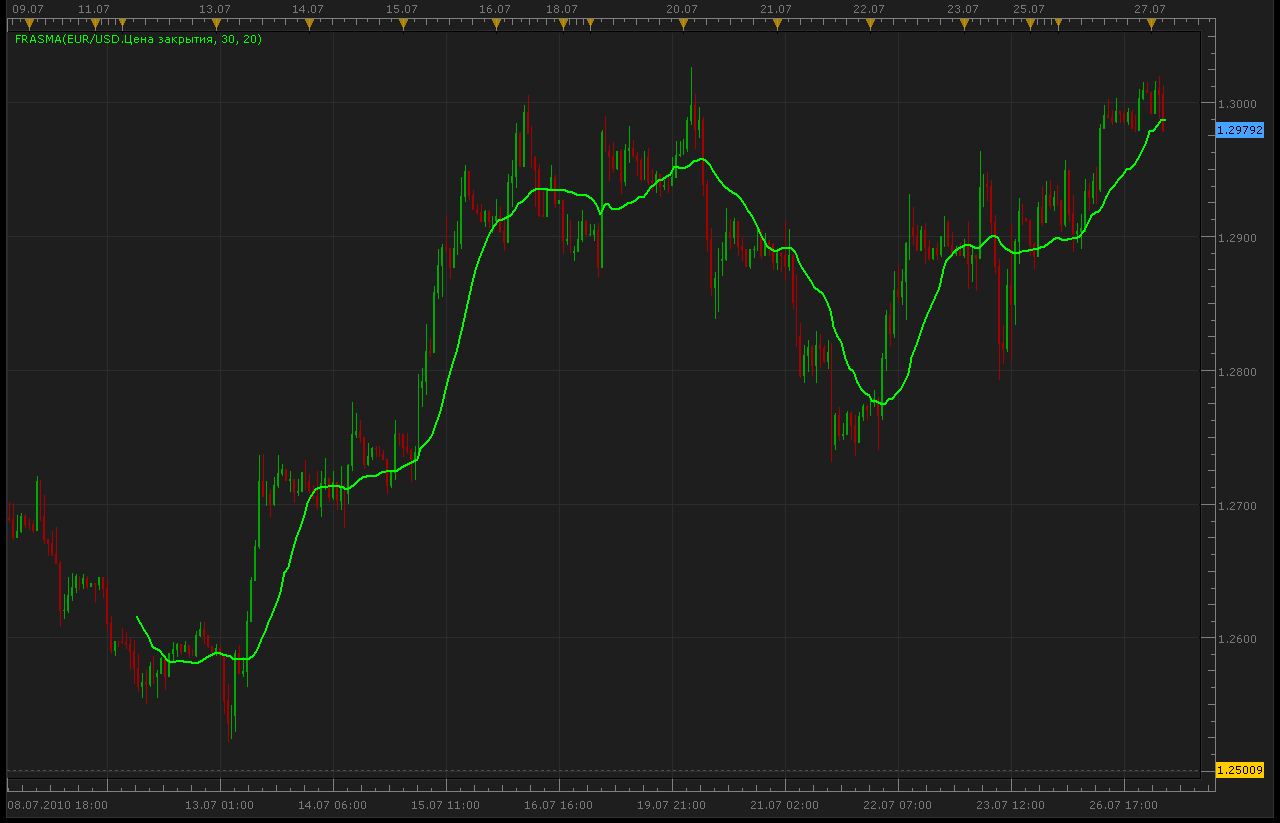Click the orange triangle marker under 21.07
The height and width of the screenshot is (823, 1280).
pyautogui.click(x=777, y=23)
